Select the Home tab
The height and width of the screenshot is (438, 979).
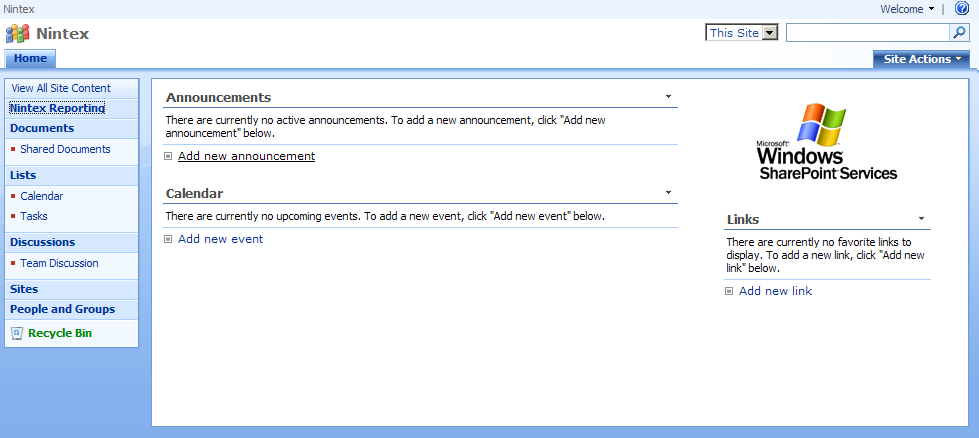(x=30, y=59)
